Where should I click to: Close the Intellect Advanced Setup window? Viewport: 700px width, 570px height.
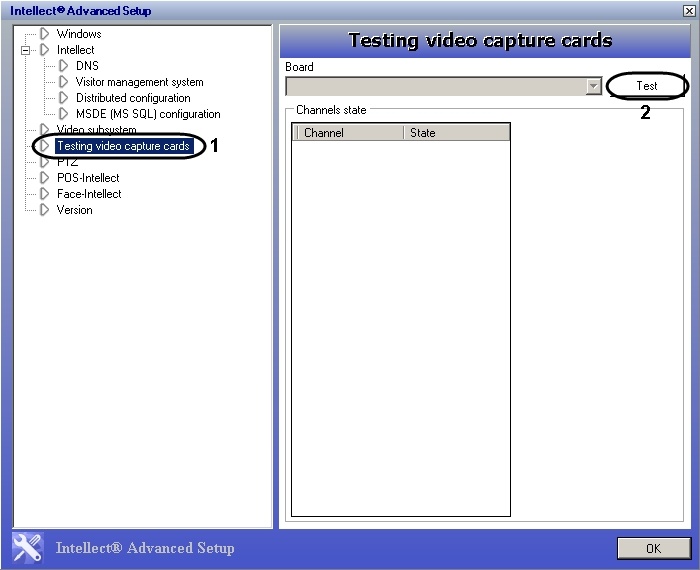(x=689, y=11)
